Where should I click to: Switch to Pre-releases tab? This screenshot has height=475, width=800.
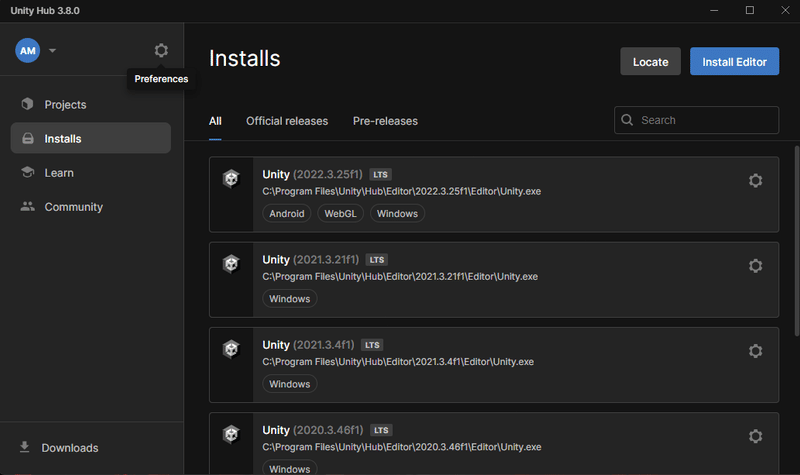coord(385,121)
